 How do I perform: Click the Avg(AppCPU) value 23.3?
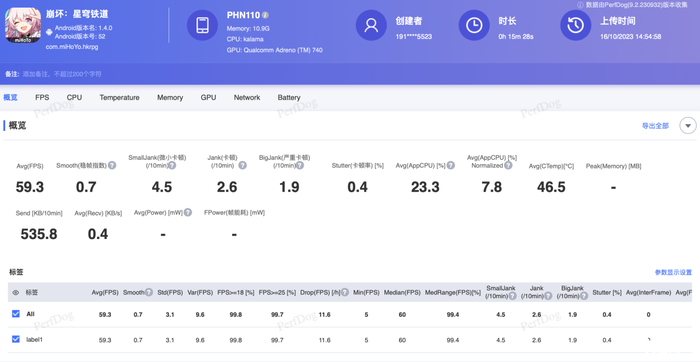[x=425, y=187]
